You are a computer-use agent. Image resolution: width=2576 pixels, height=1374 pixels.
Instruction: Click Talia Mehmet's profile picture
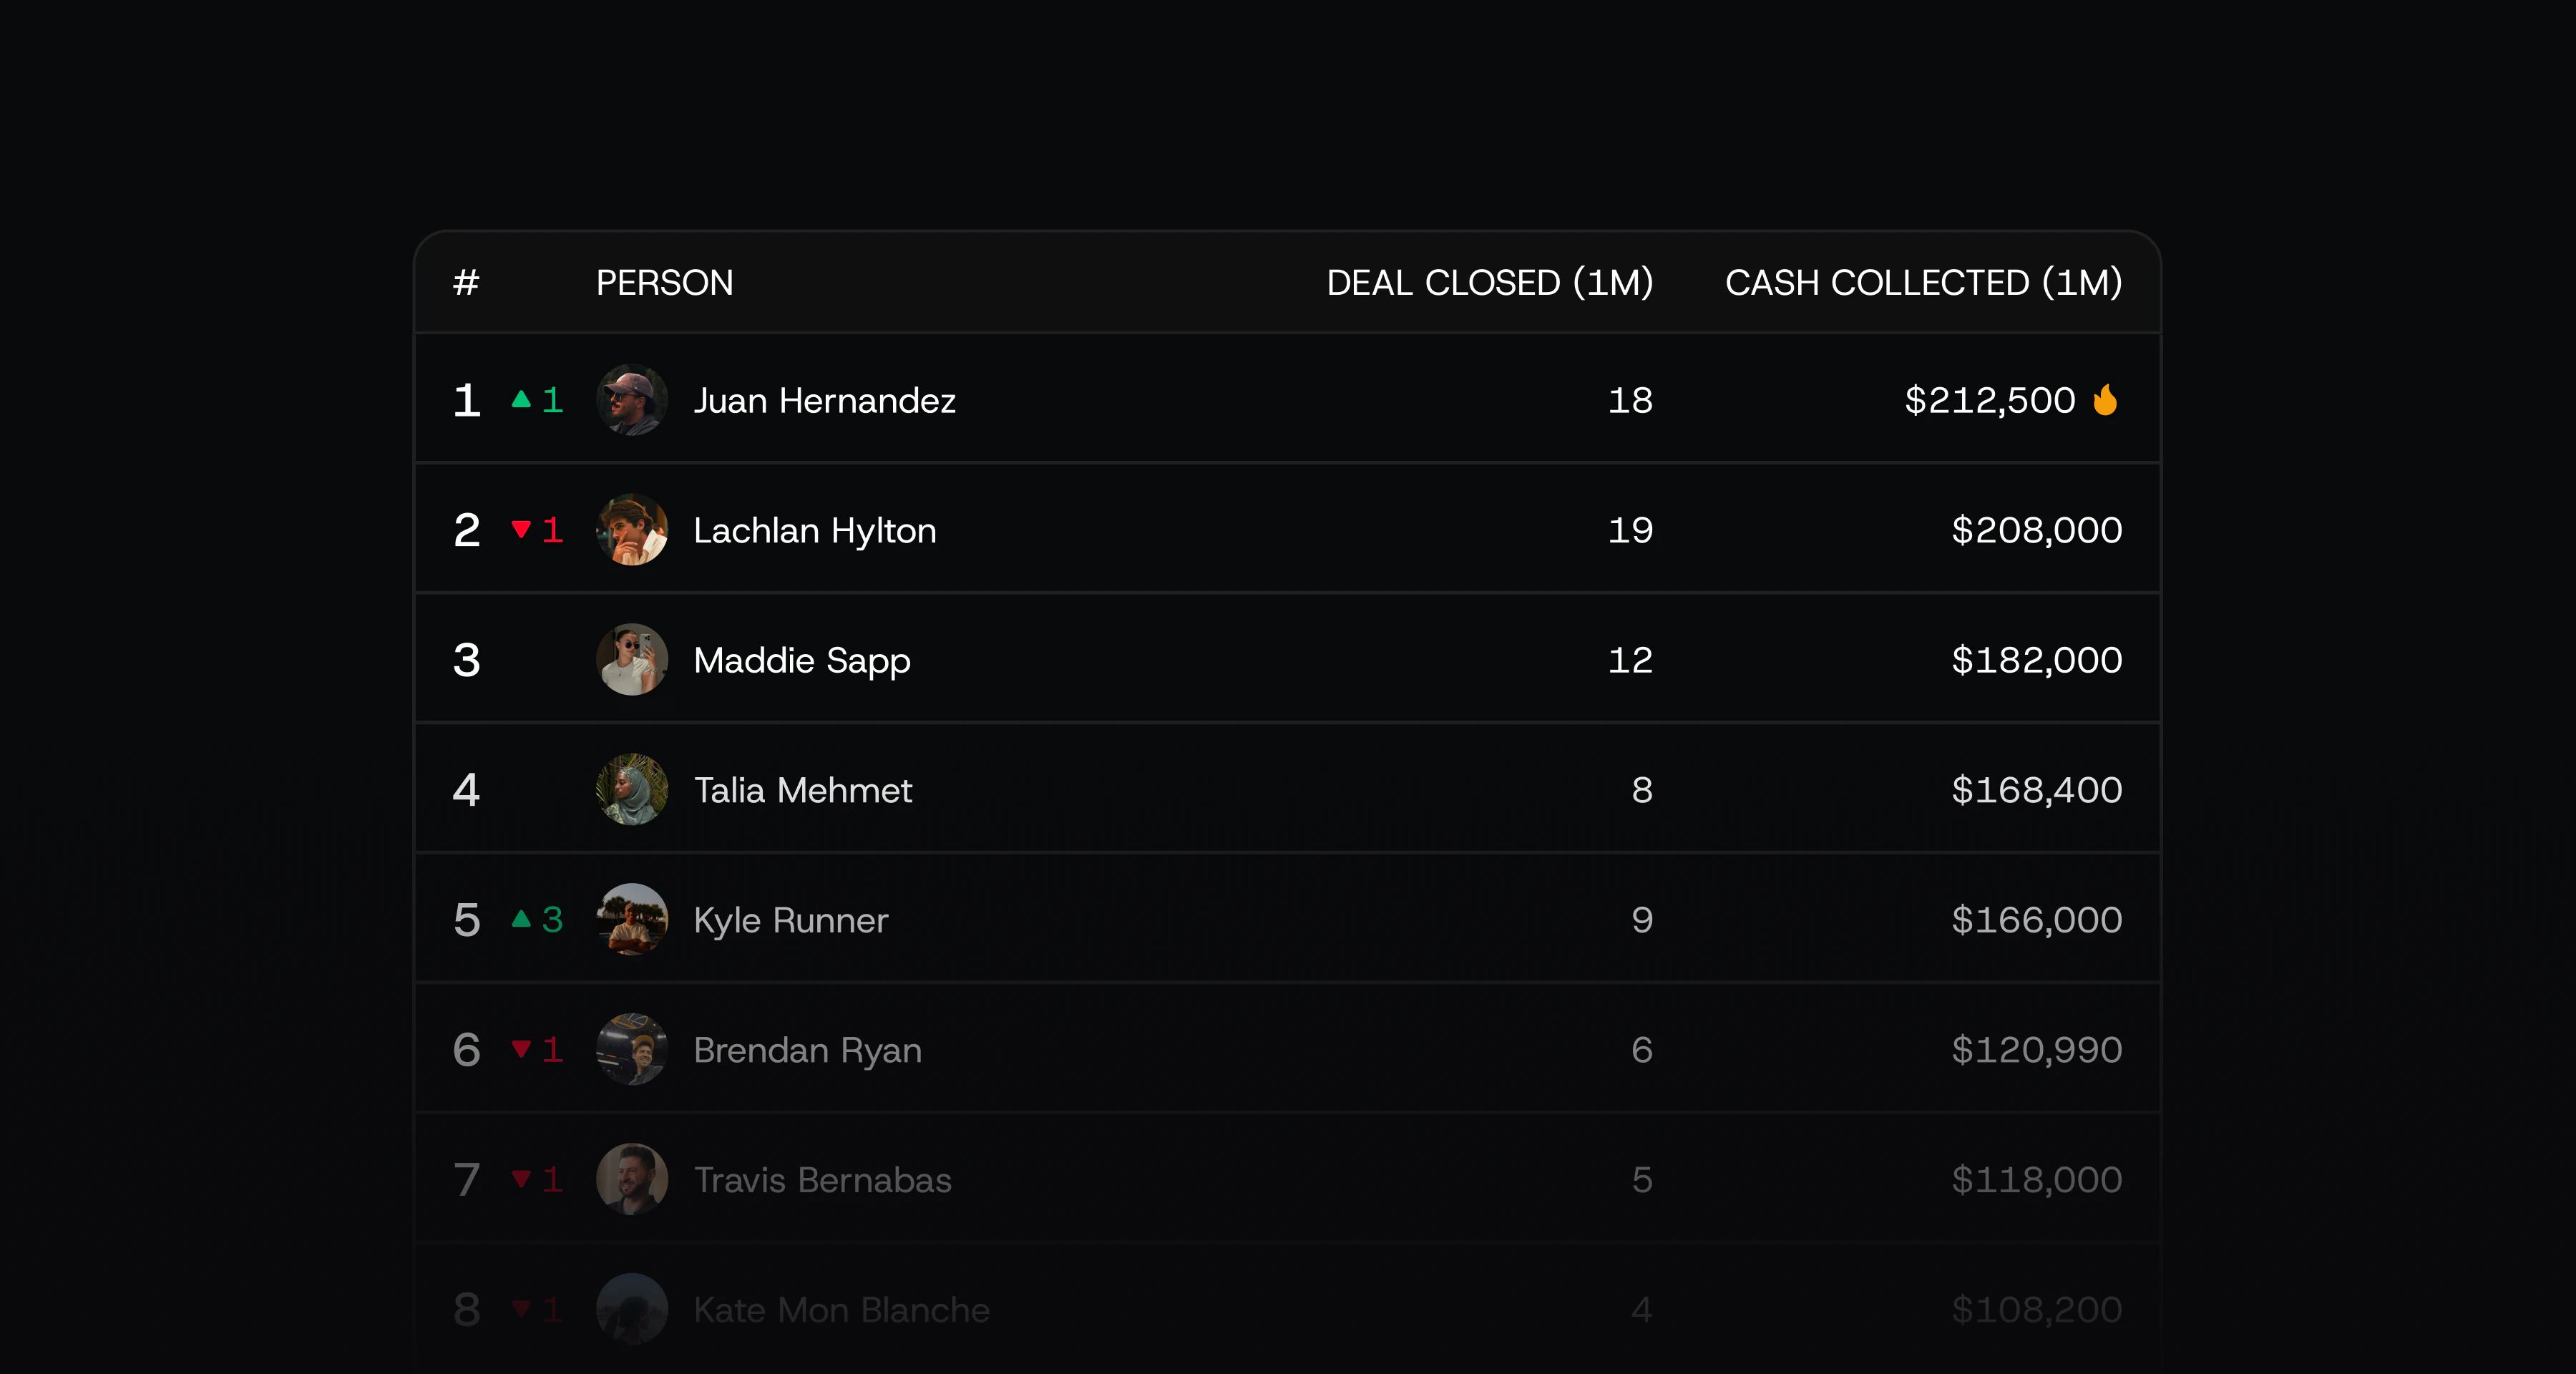pyautogui.click(x=632, y=790)
